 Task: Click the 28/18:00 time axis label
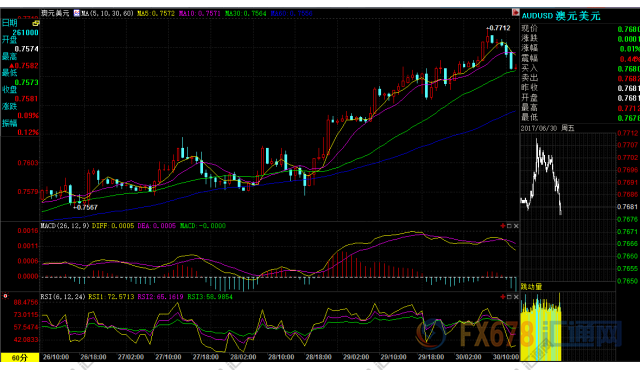(x=318, y=357)
